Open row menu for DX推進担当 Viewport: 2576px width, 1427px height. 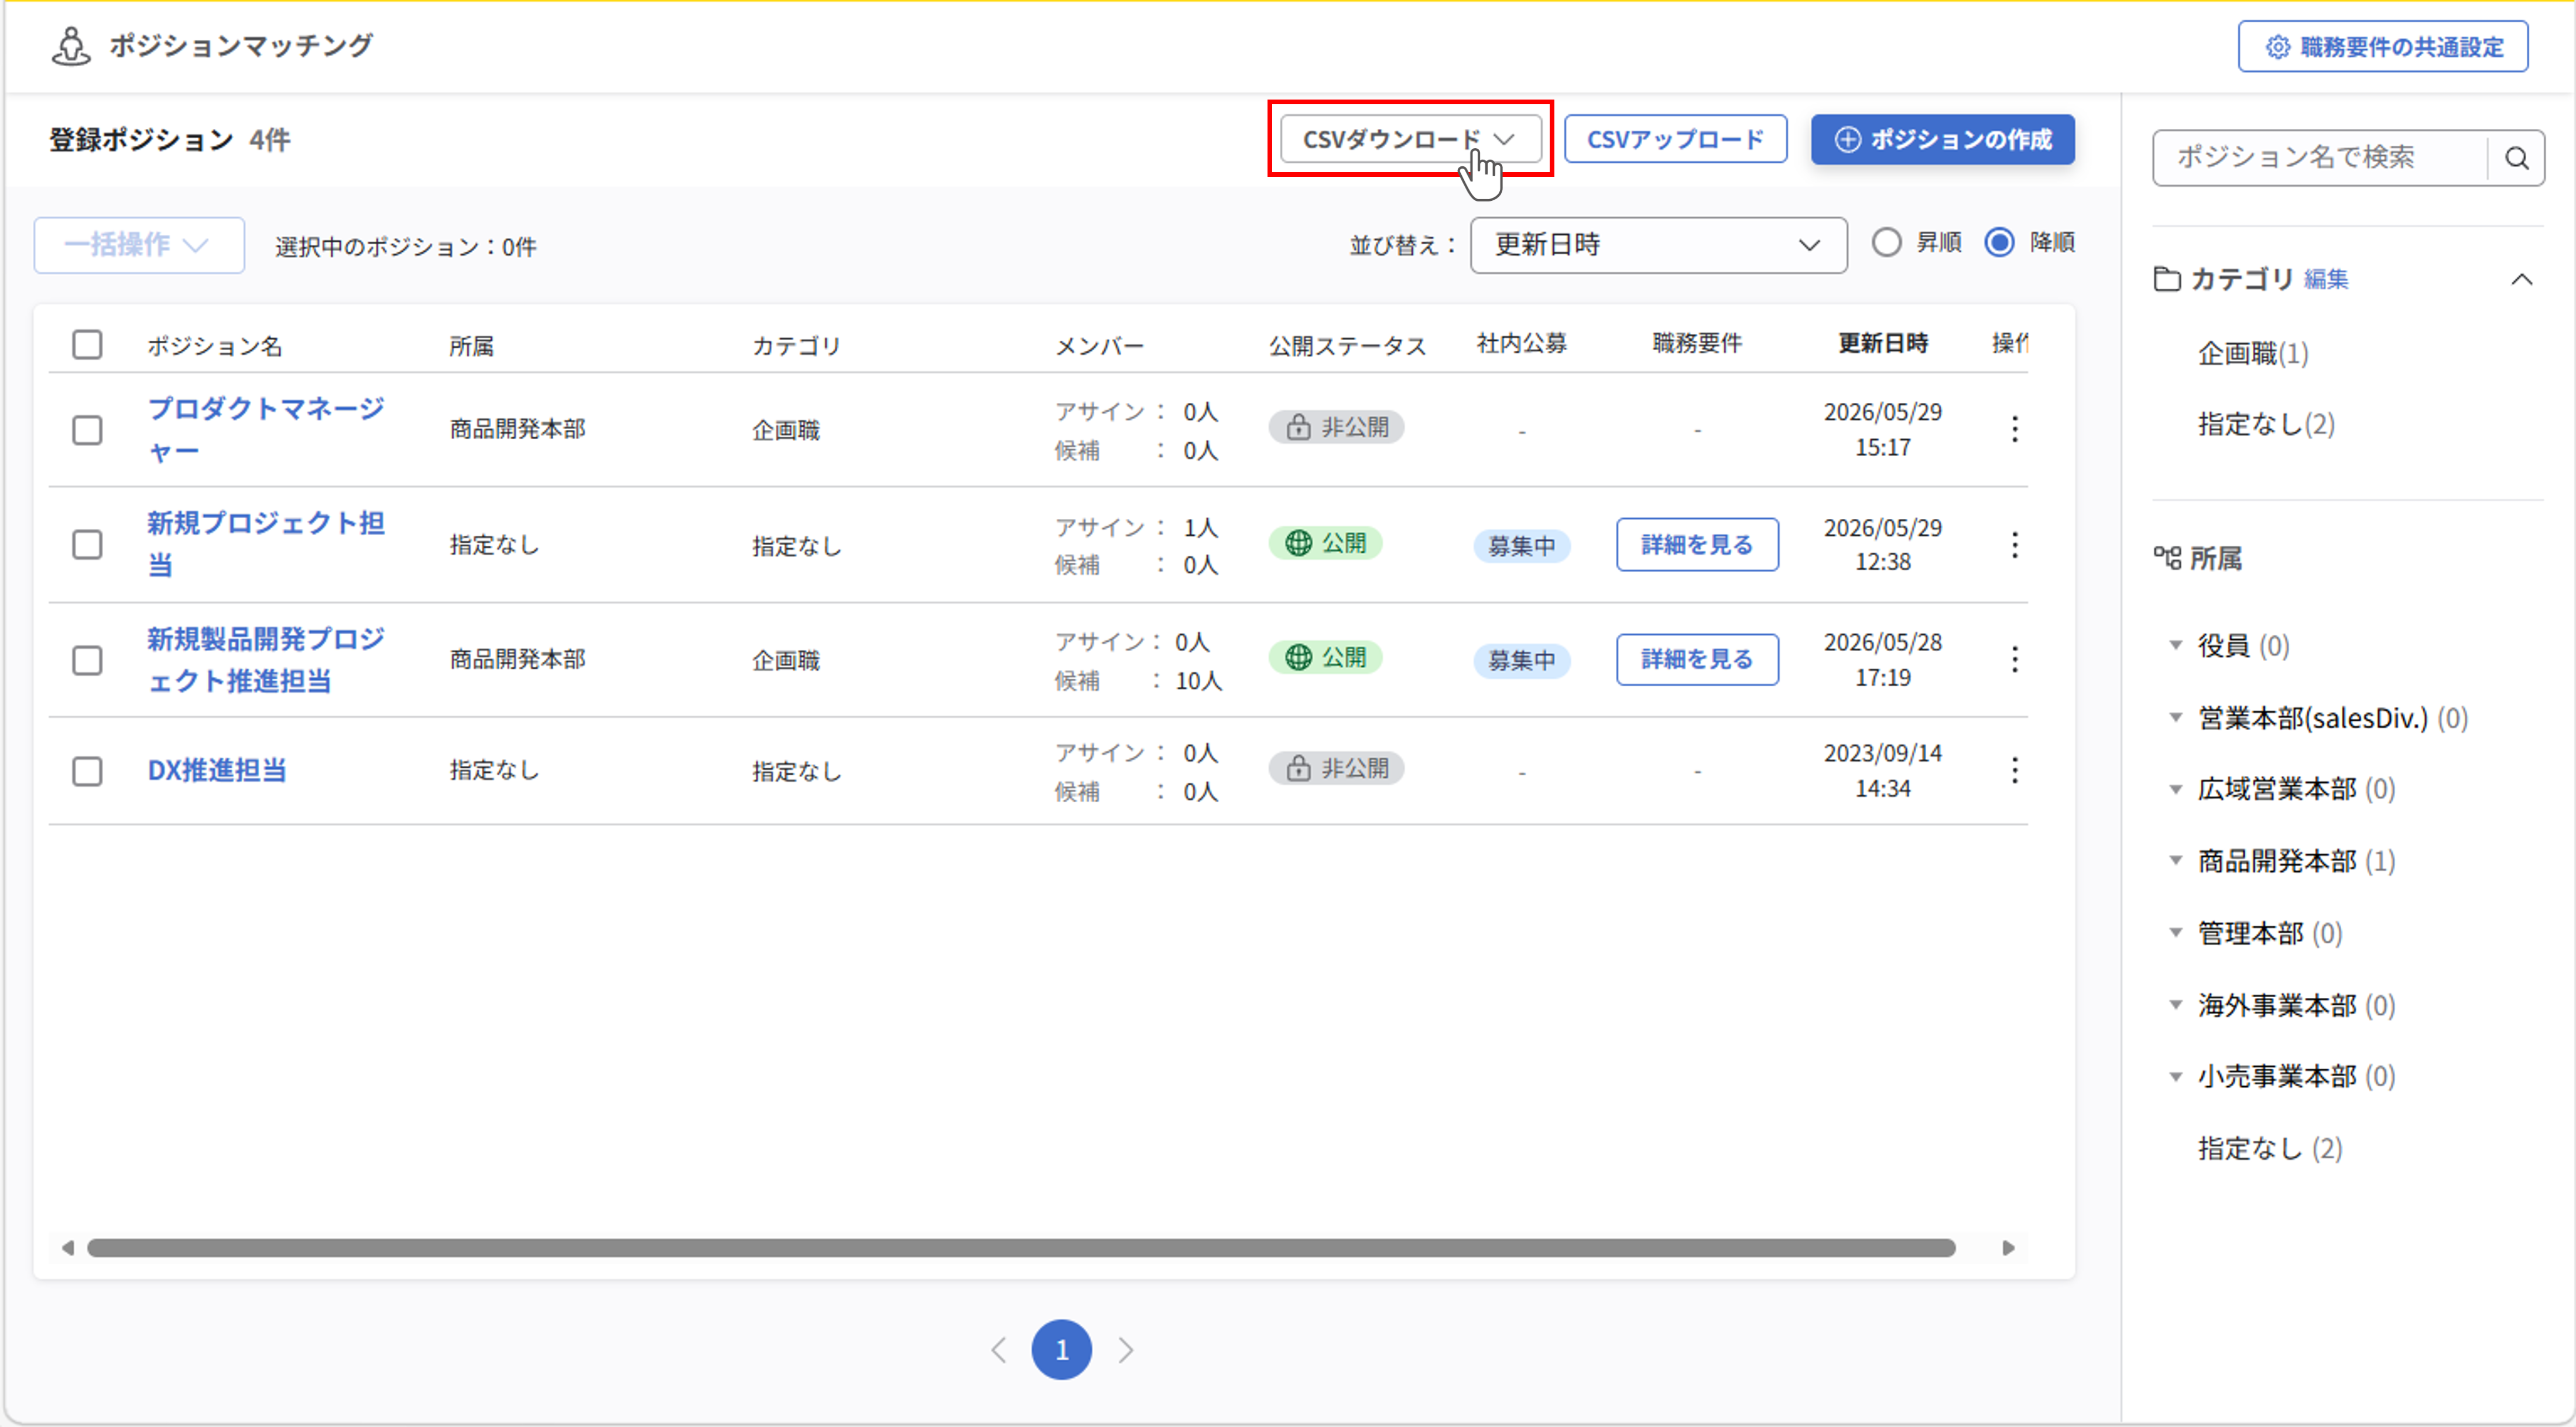tap(2014, 770)
